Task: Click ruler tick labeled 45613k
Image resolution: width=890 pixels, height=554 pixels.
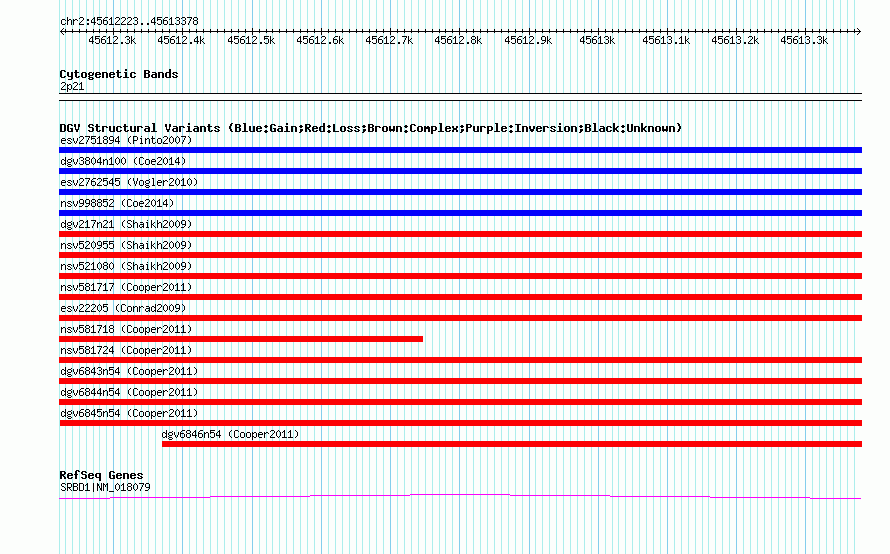Action: click(597, 40)
